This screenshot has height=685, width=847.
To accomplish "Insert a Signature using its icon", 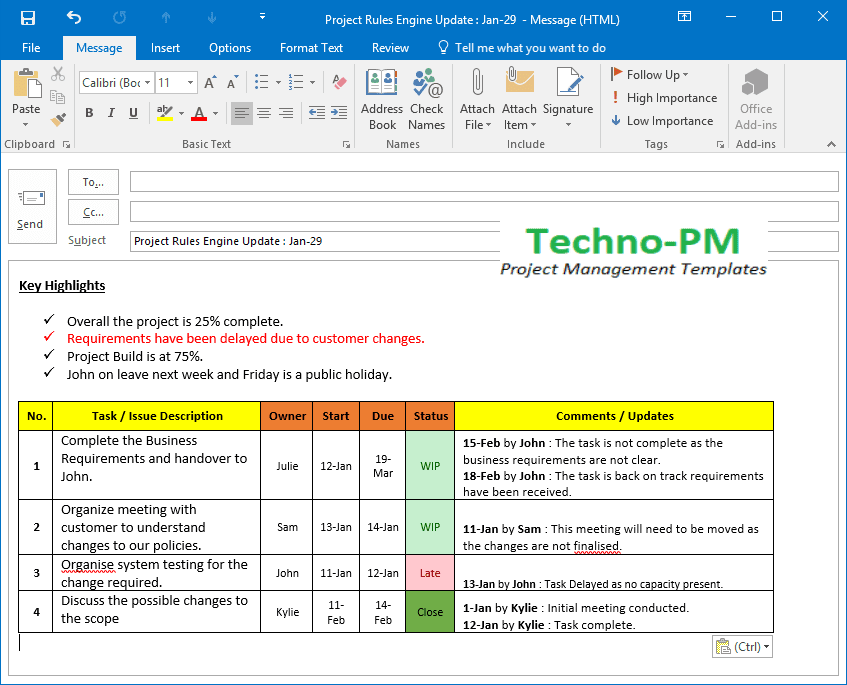I will [569, 97].
